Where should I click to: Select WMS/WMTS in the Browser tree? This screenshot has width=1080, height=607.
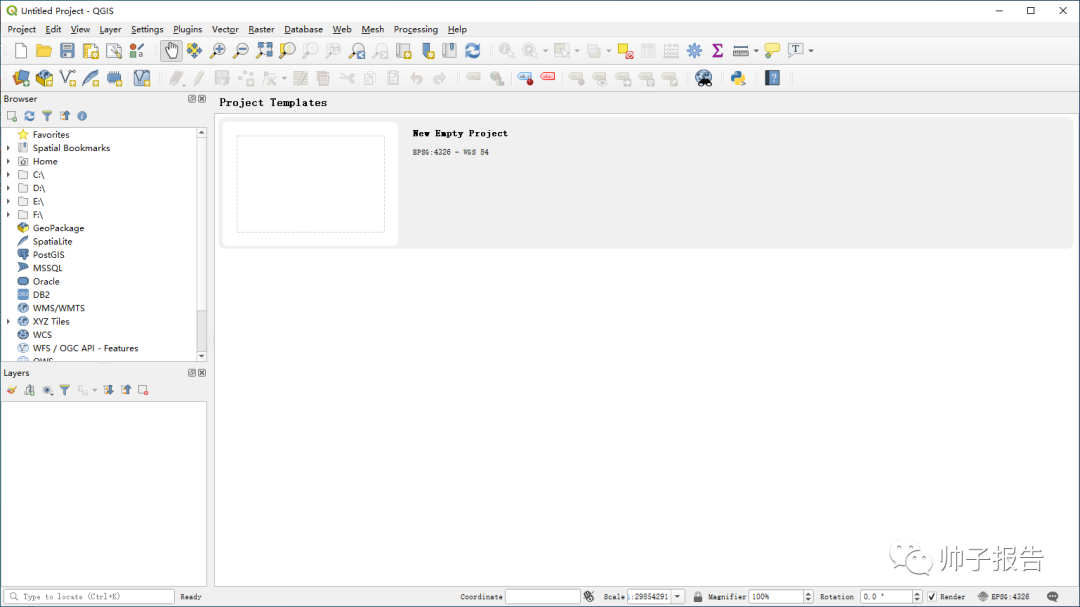(59, 308)
